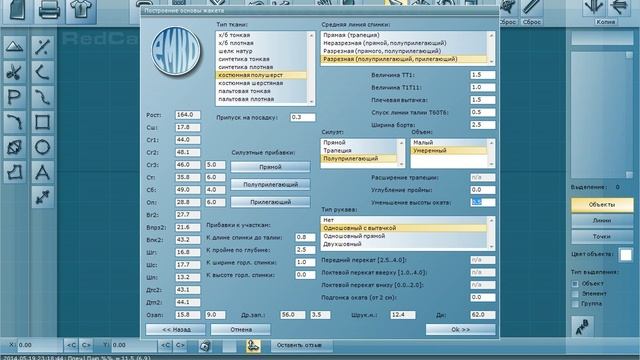Open the garment shirt icon in top toolbar
Screen dimensions: 640x360
tap(80, 10)
